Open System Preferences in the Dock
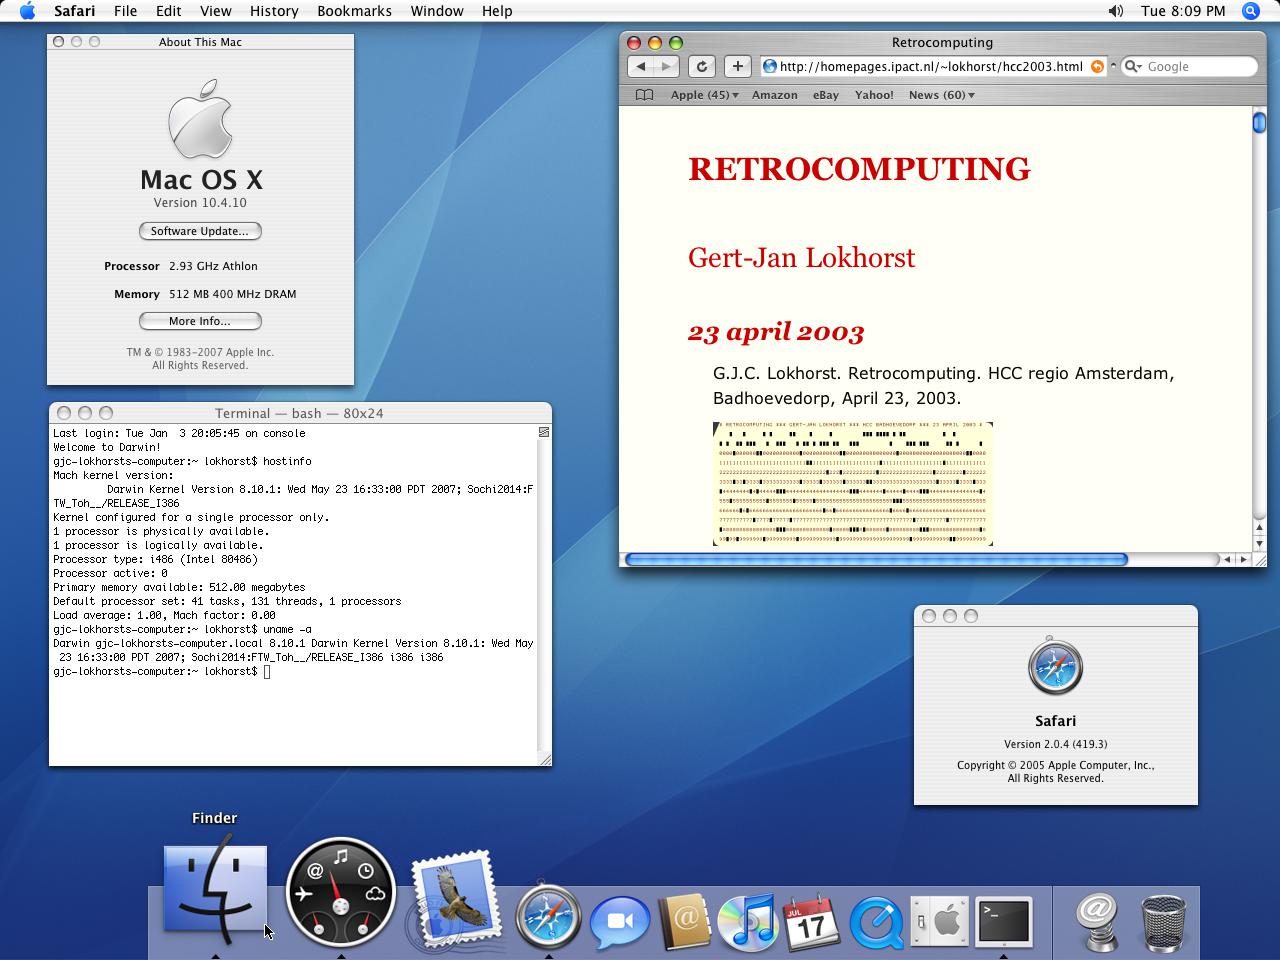 (x=941, y=922)
